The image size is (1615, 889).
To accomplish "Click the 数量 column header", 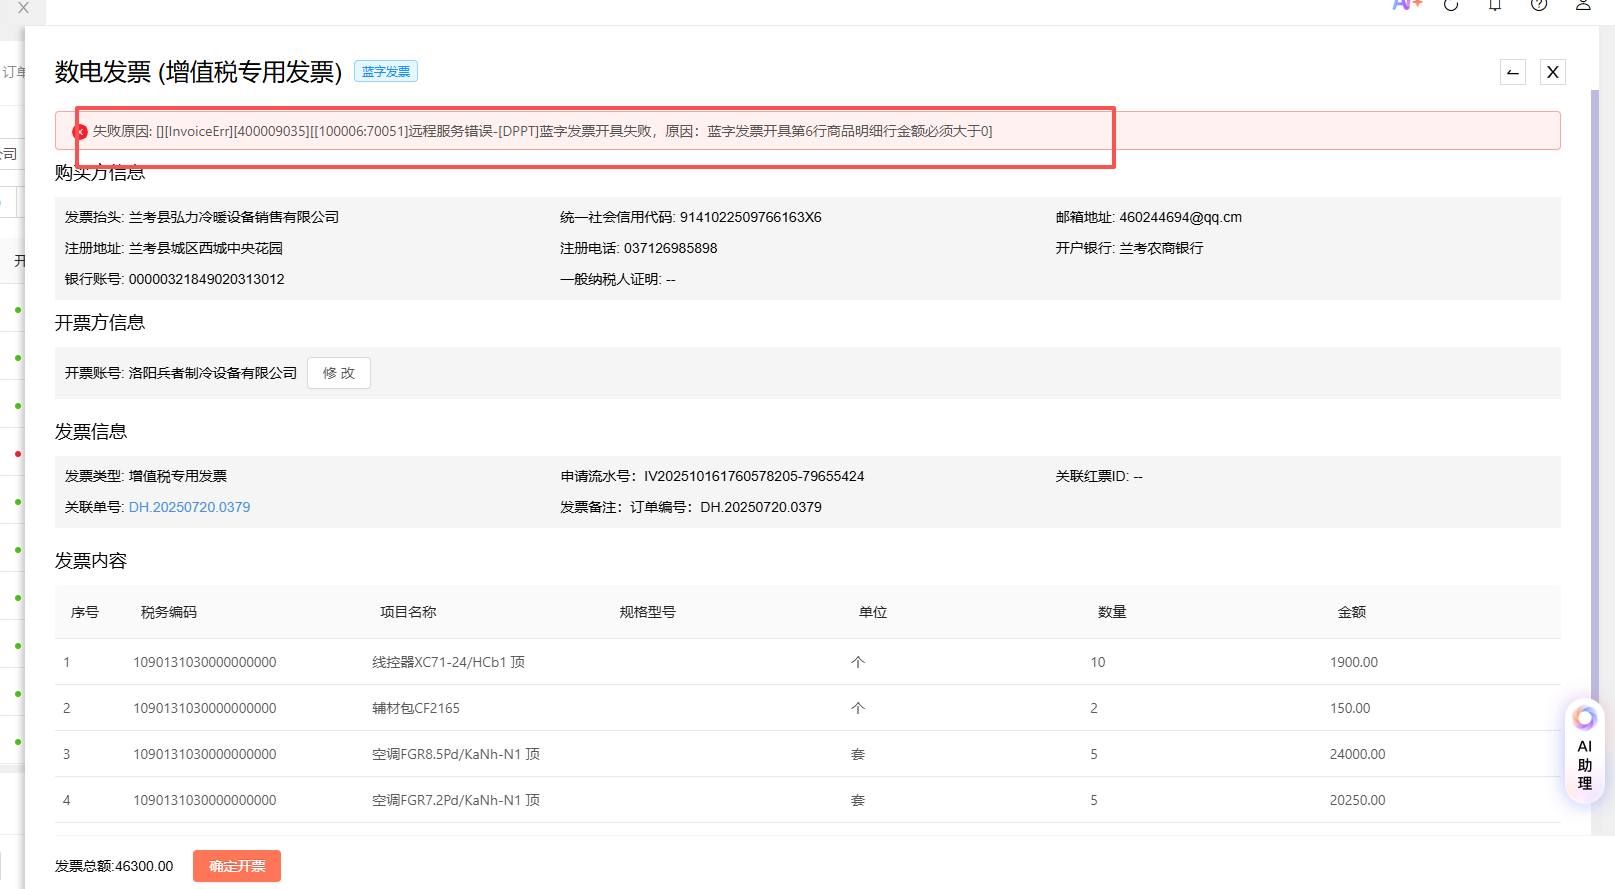I will pyautogui.click(x=1112, y=612).
